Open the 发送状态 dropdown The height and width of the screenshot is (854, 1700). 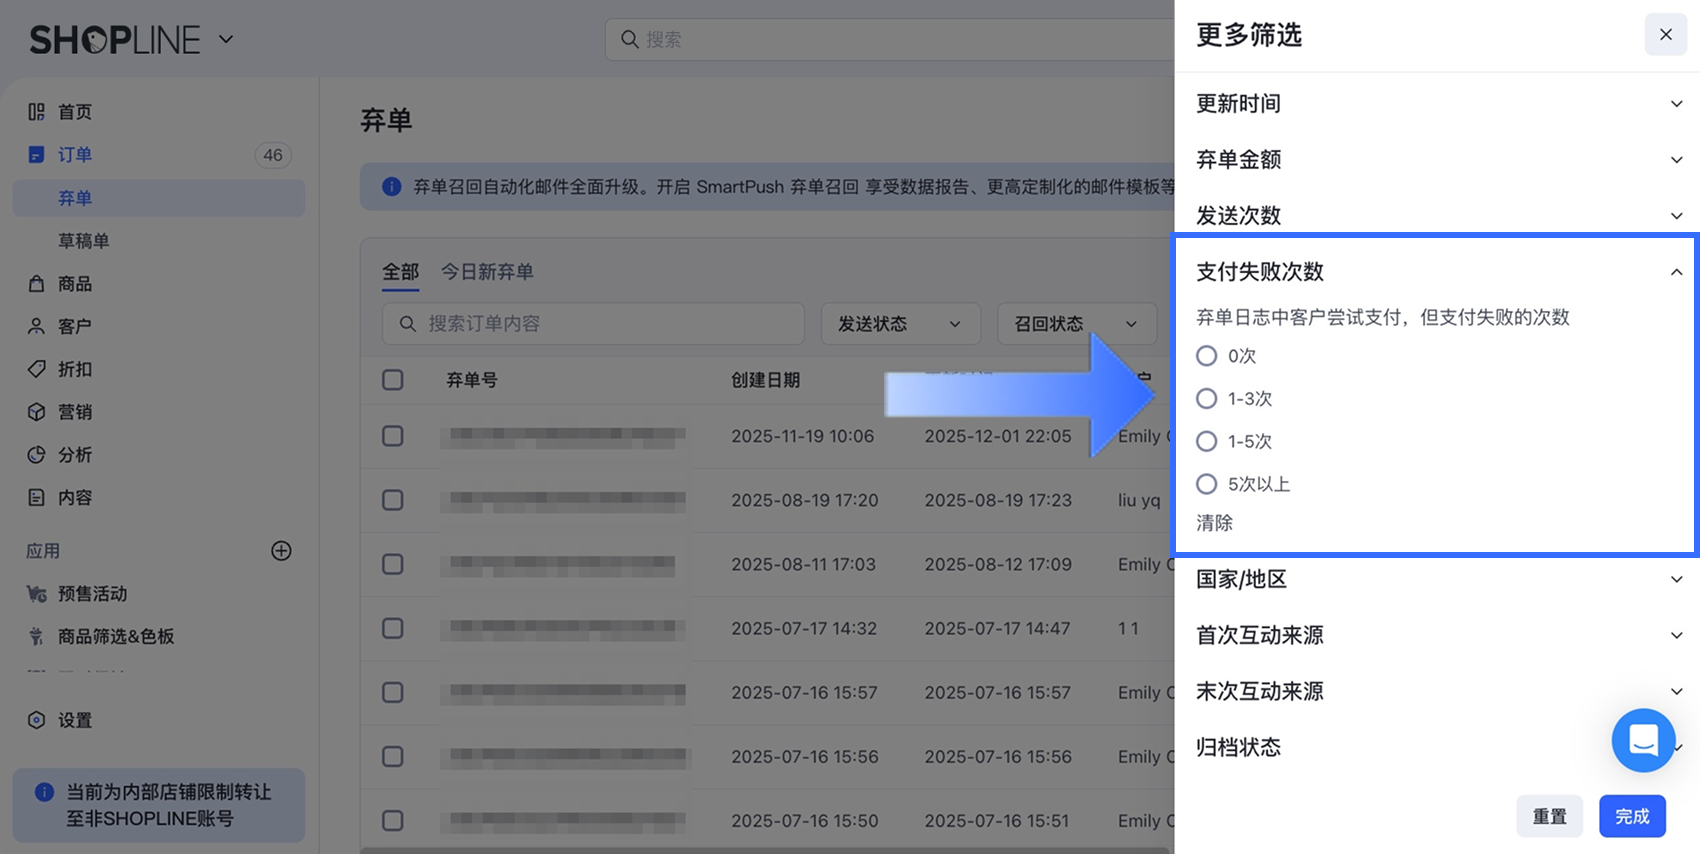(899, 324)
